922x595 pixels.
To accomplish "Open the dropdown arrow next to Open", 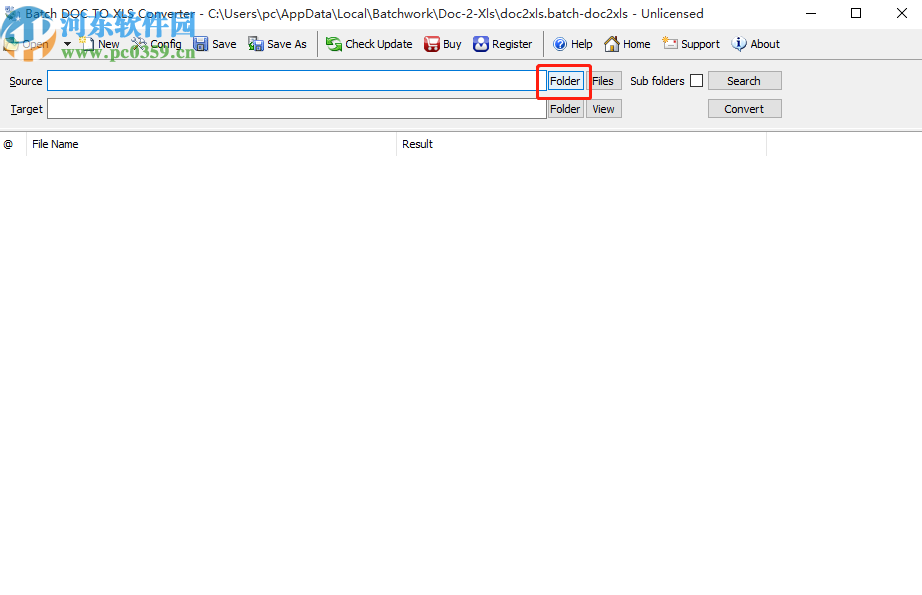I will click(x=66, y=44).
